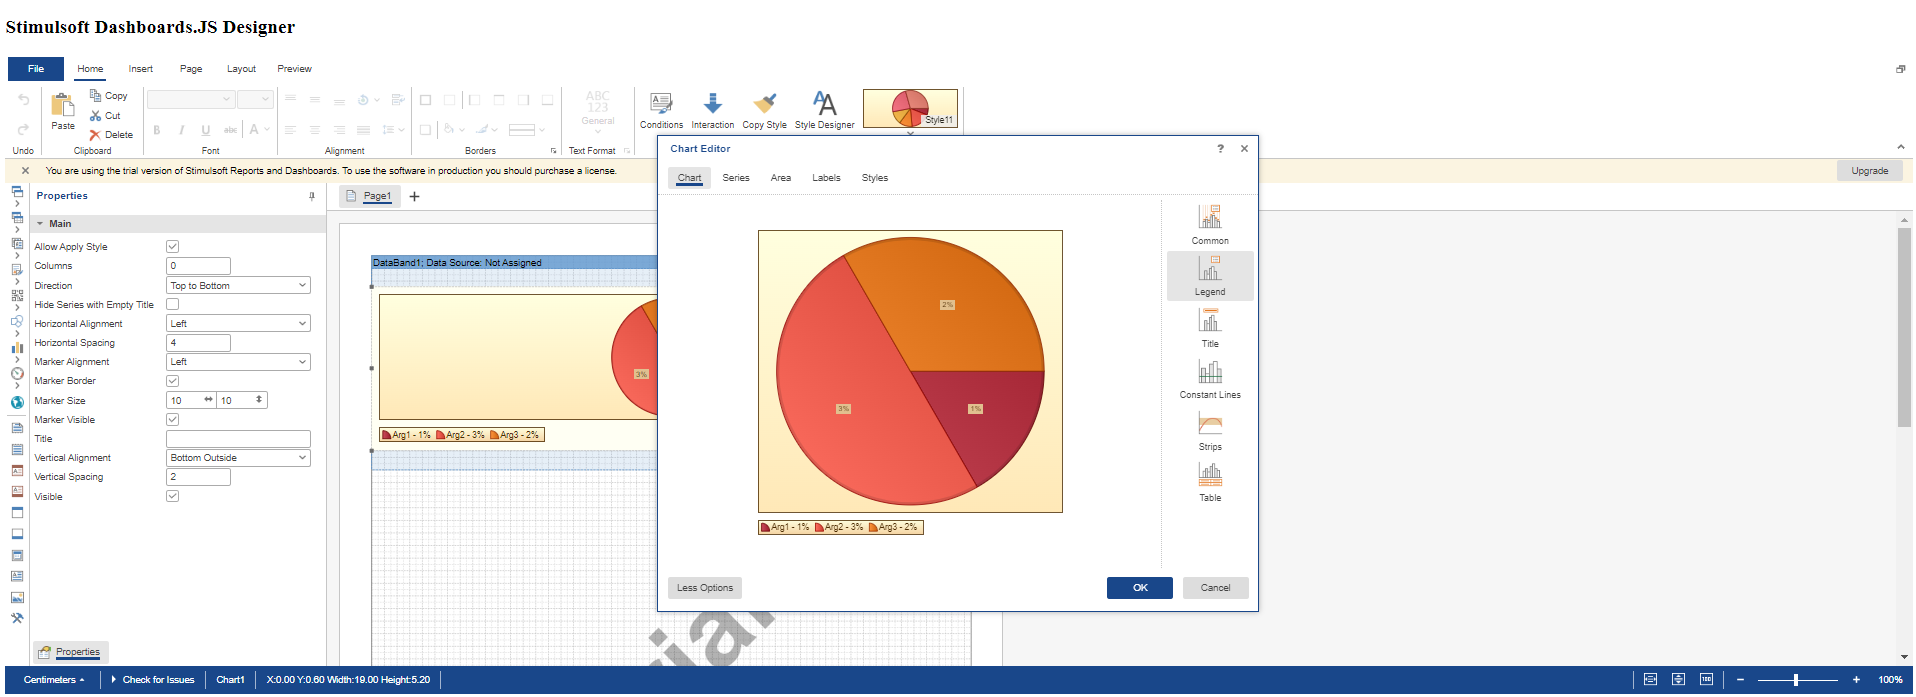Toggle the Marker Border checkbox

point(172,381)
